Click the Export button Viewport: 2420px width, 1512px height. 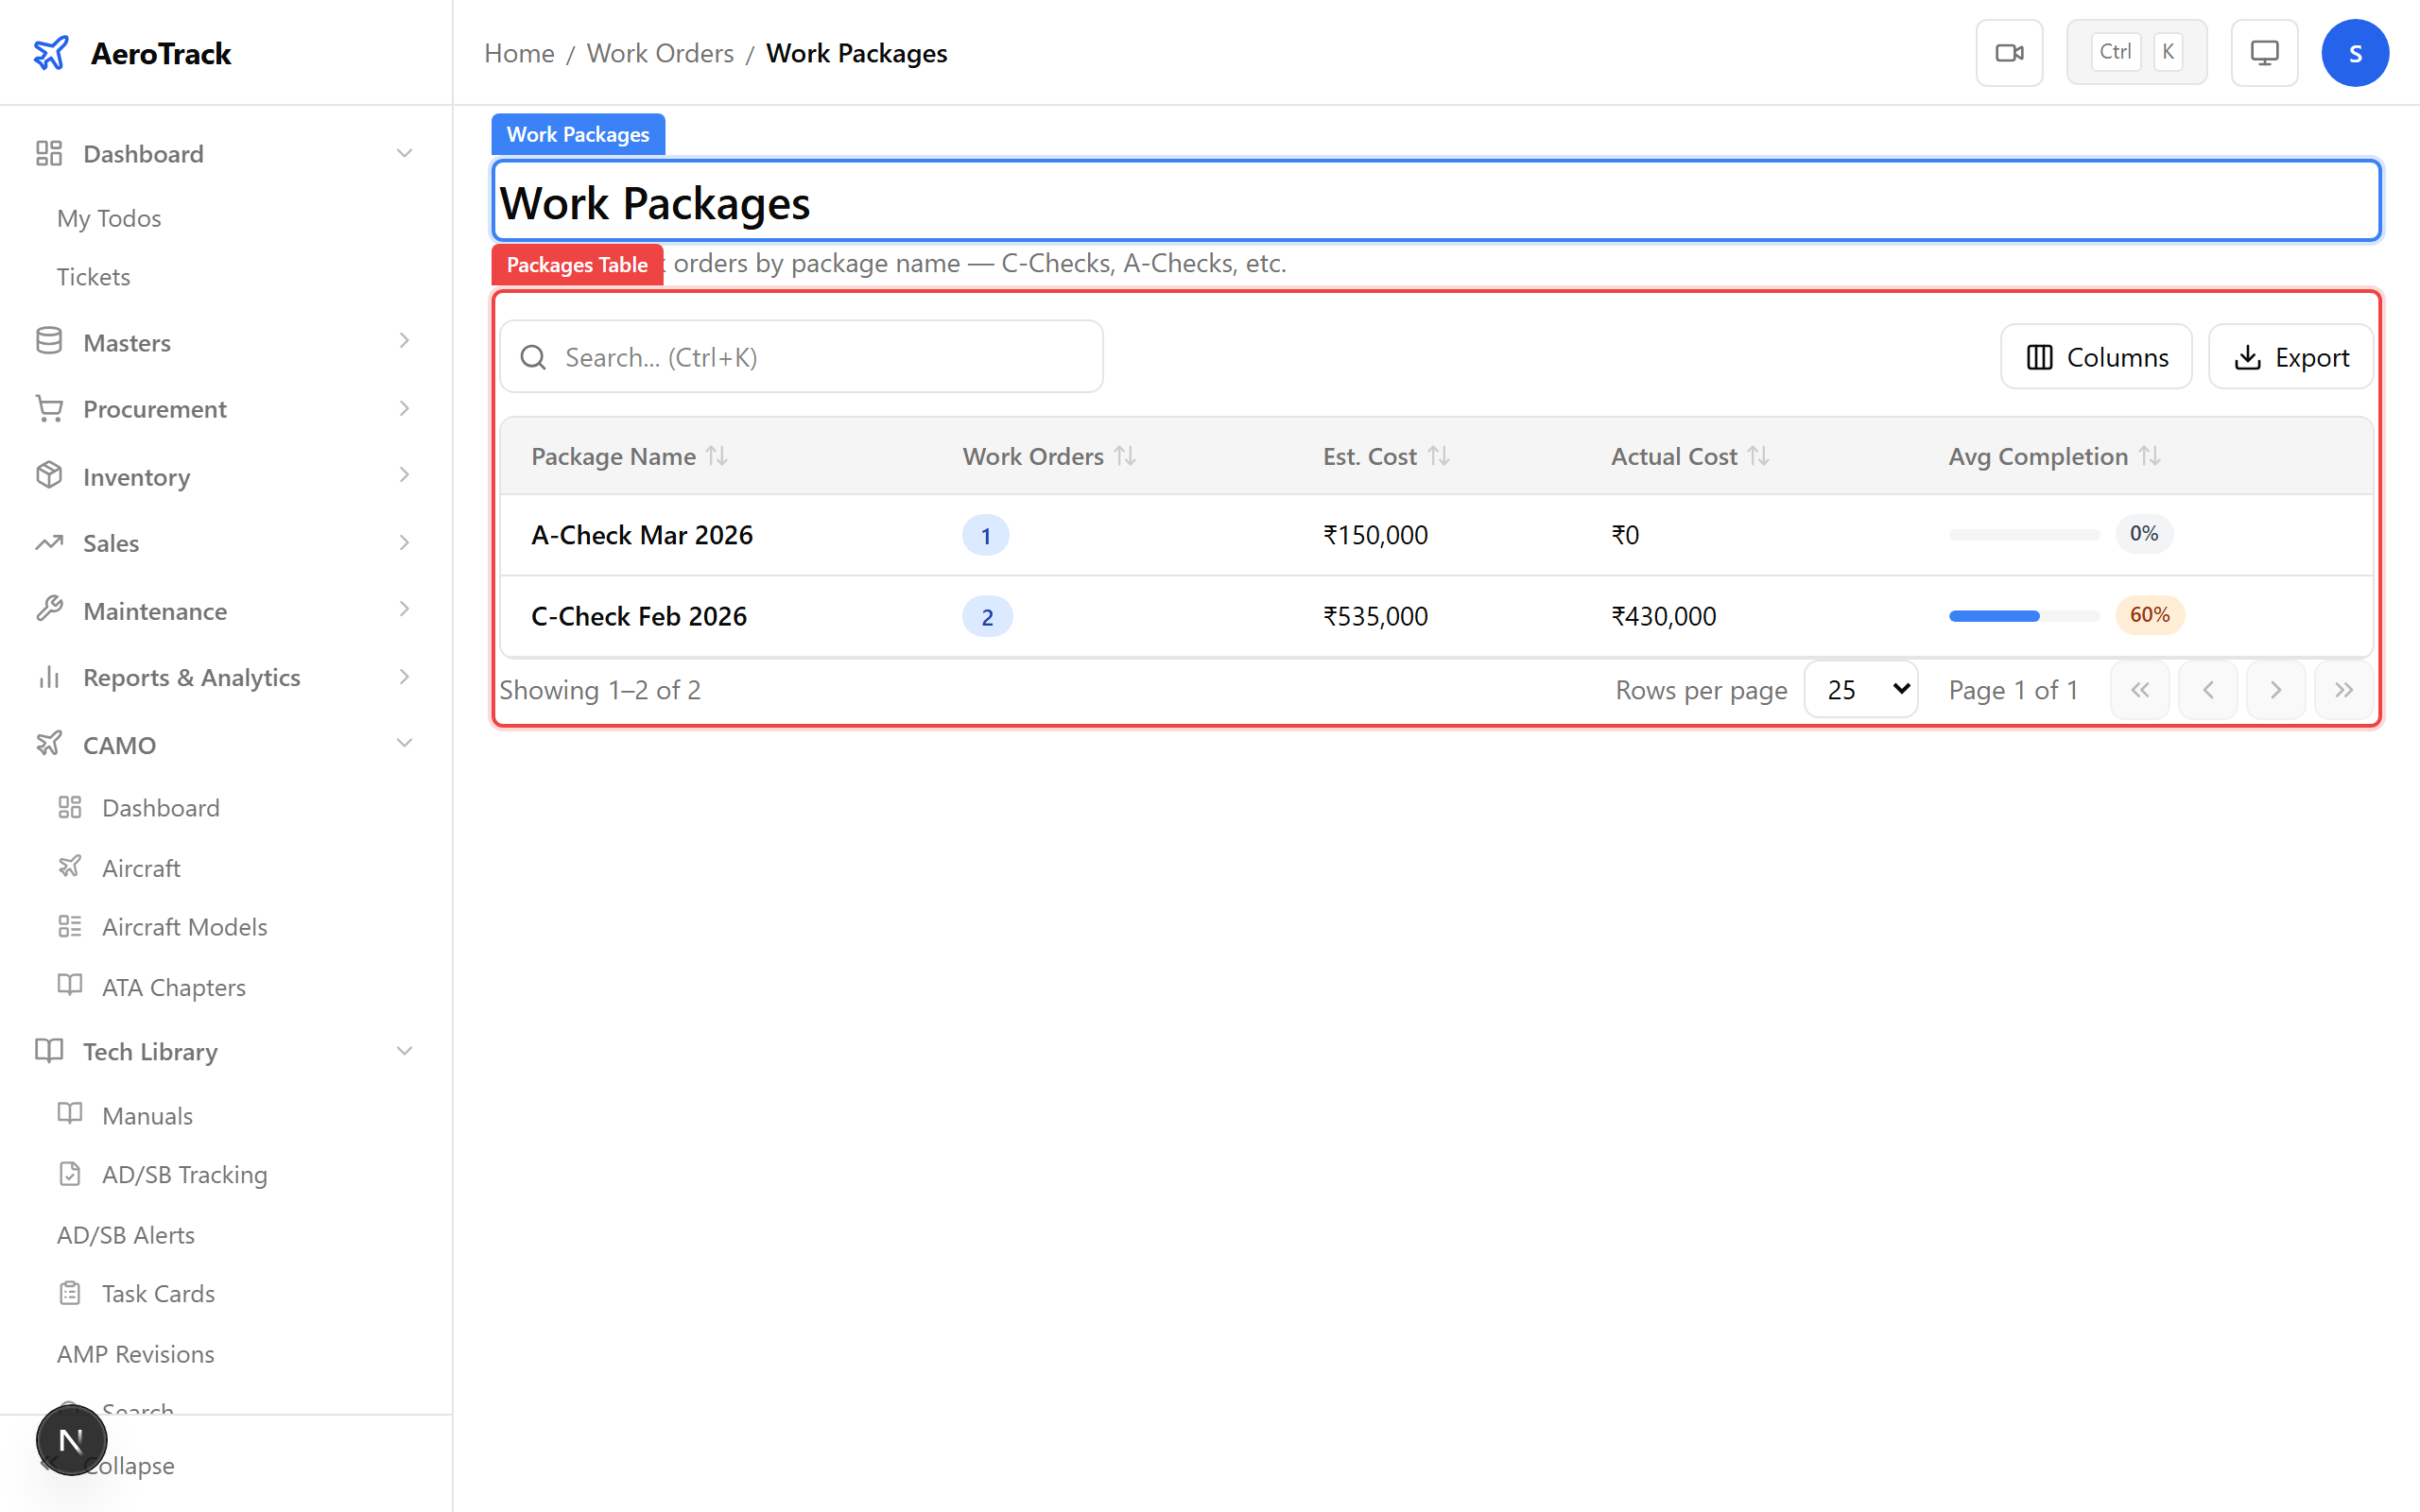(x=2291, y=356)
